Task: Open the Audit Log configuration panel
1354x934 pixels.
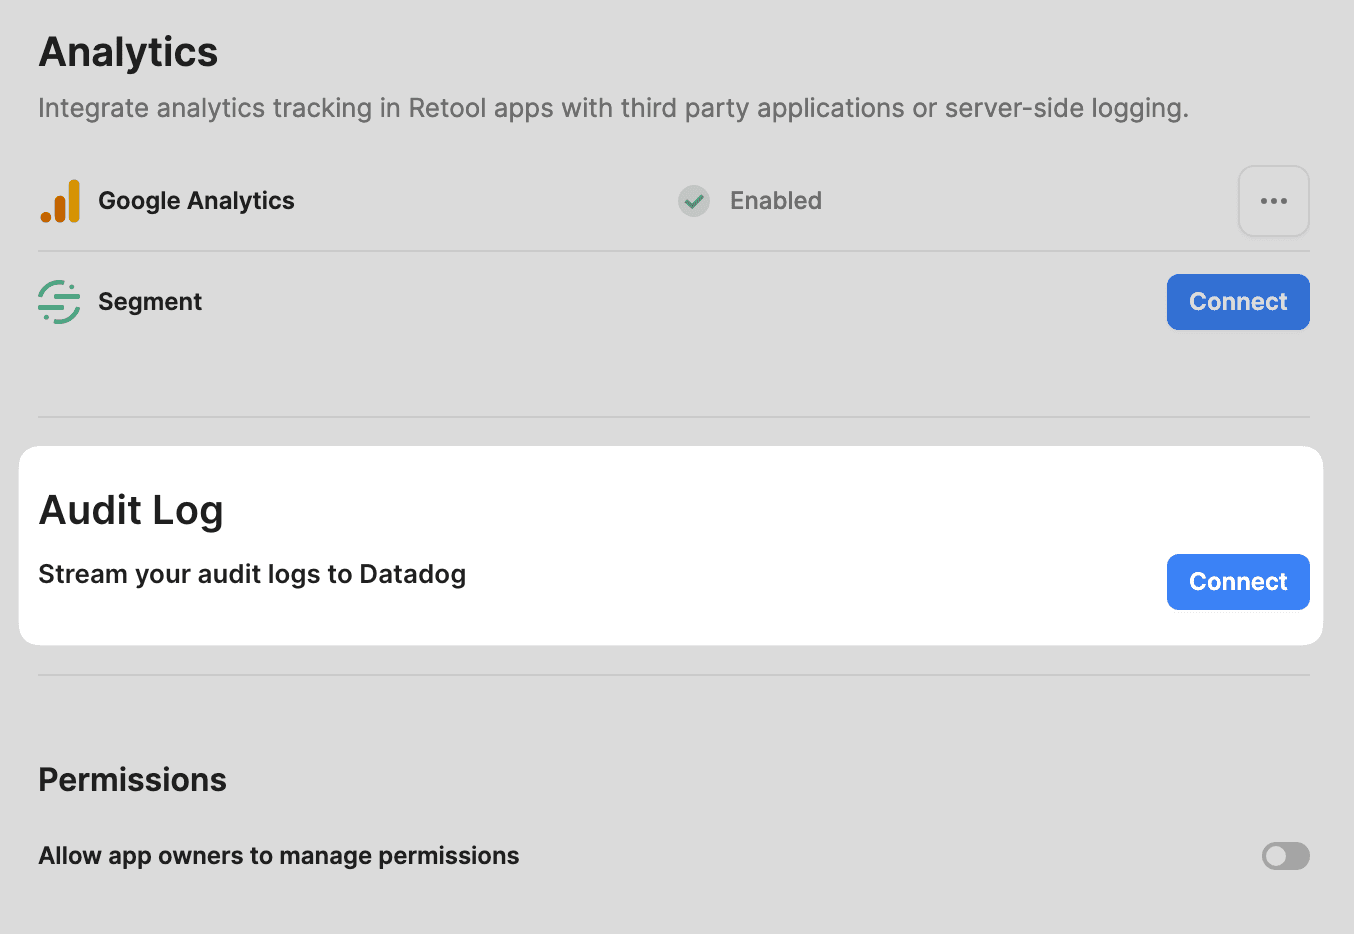Action: 131,510
